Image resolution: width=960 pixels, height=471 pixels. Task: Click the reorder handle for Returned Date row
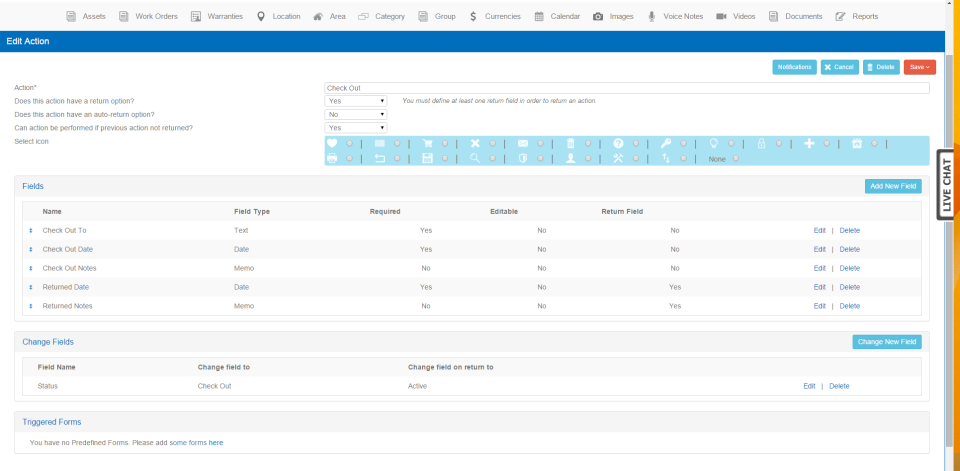click(31, 287)
